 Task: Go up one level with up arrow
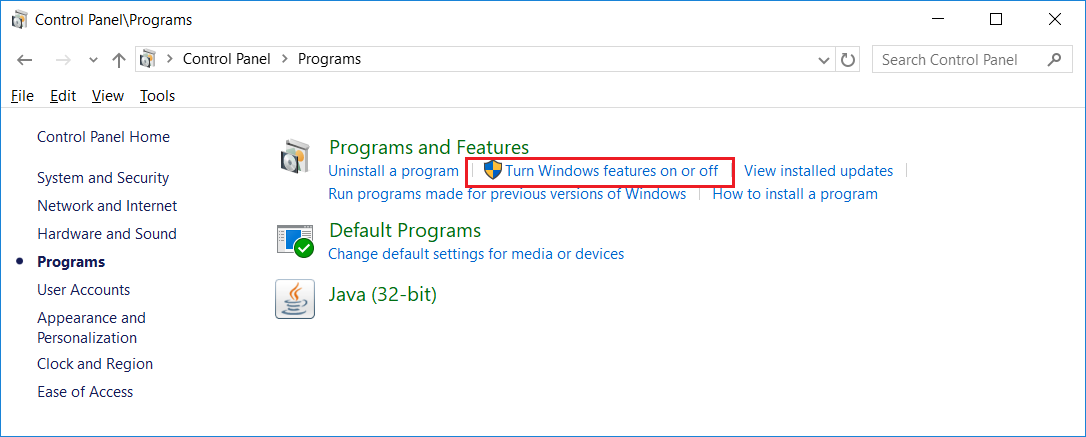[x=118, y=60]
